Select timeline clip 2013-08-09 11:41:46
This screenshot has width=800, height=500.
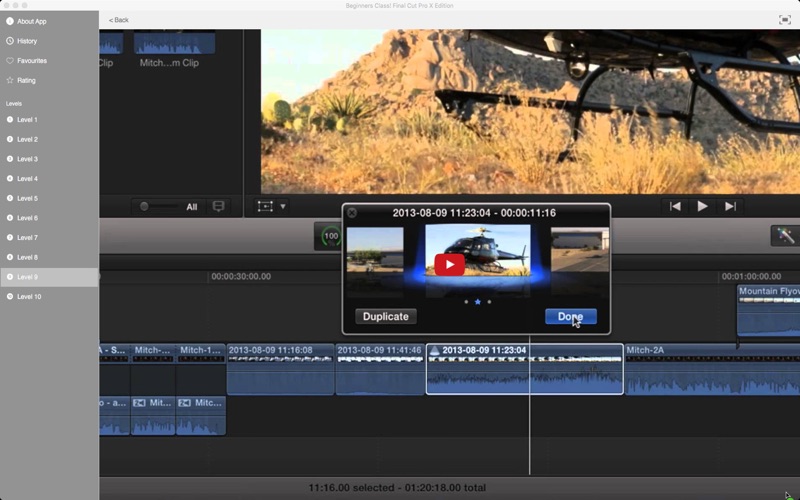click(380, 369)
